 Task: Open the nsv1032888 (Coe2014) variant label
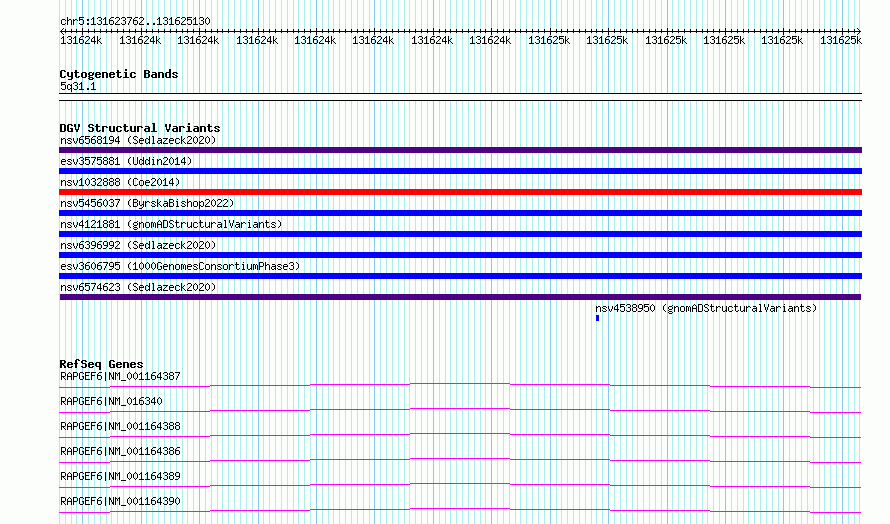coord(120,182)
